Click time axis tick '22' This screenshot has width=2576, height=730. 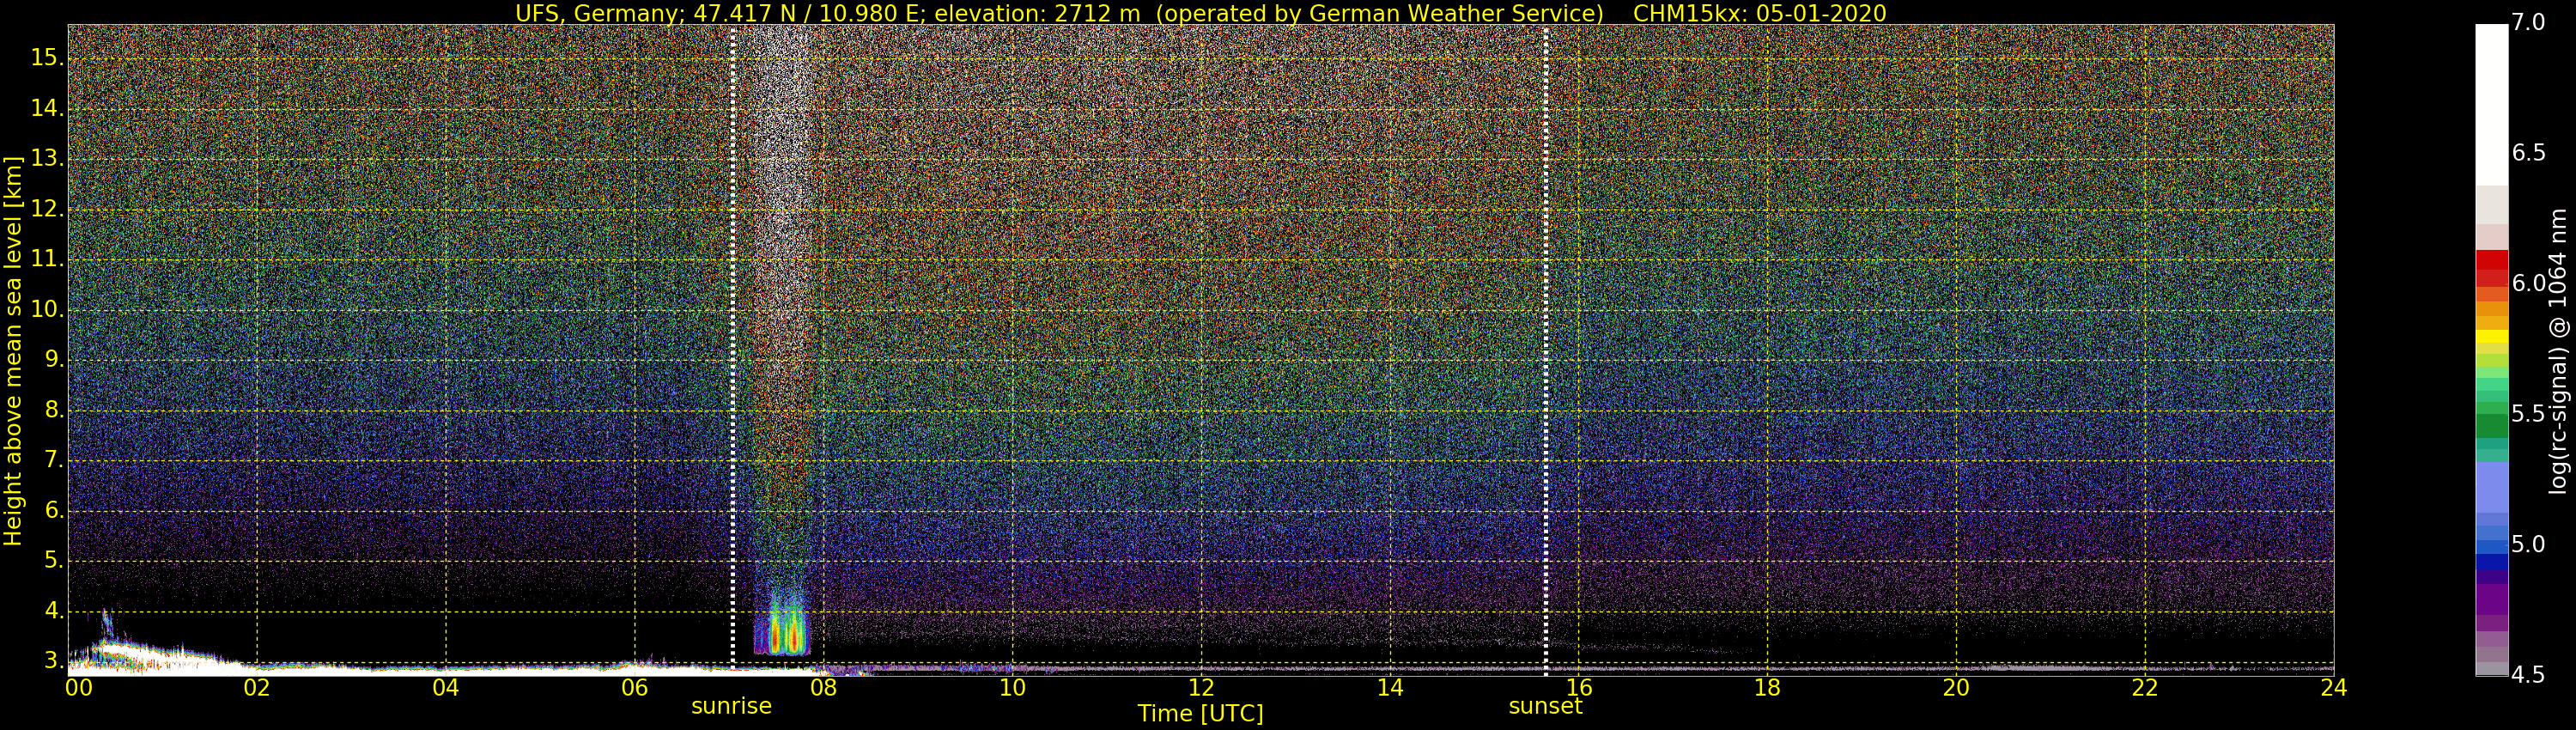pyautogui.click(x=2145, y=687)
